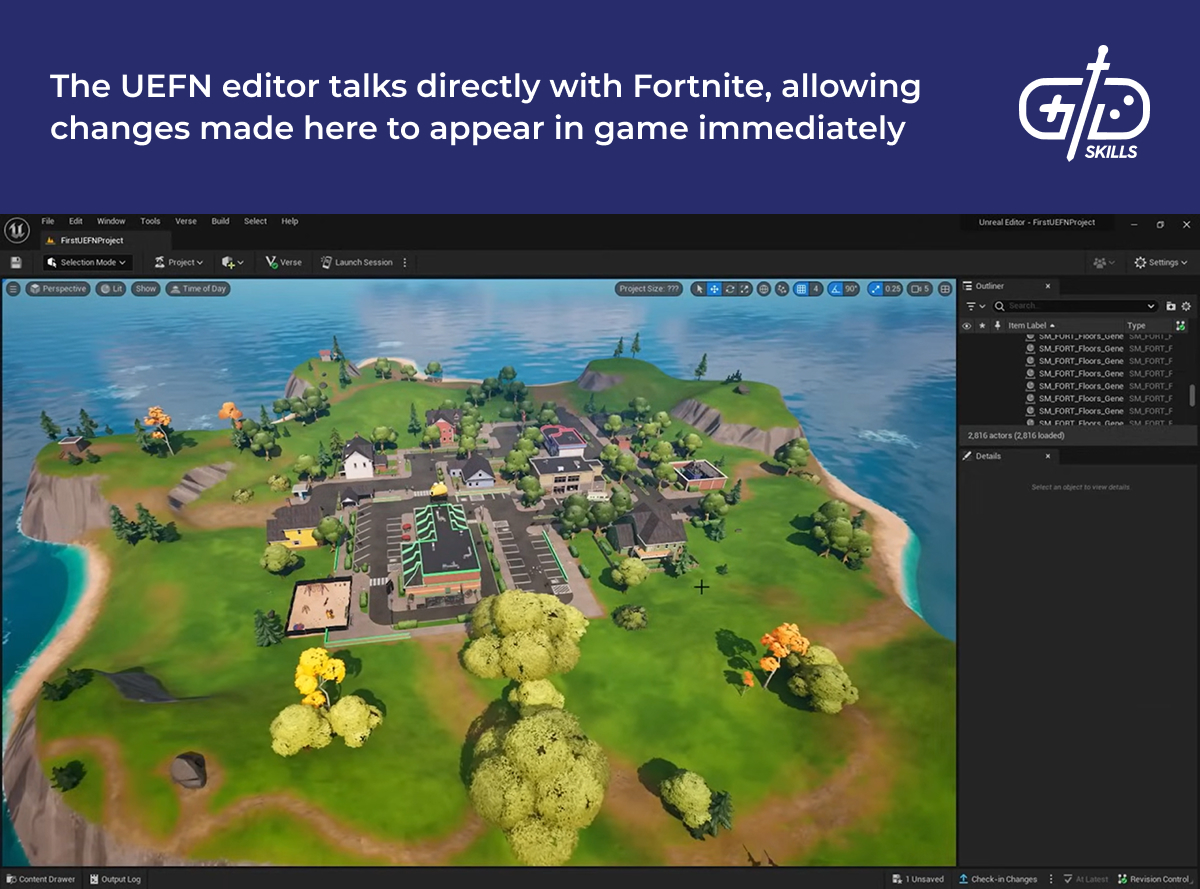
Task: Toggle rotation angle snapping
Action: tap(837, 289)
